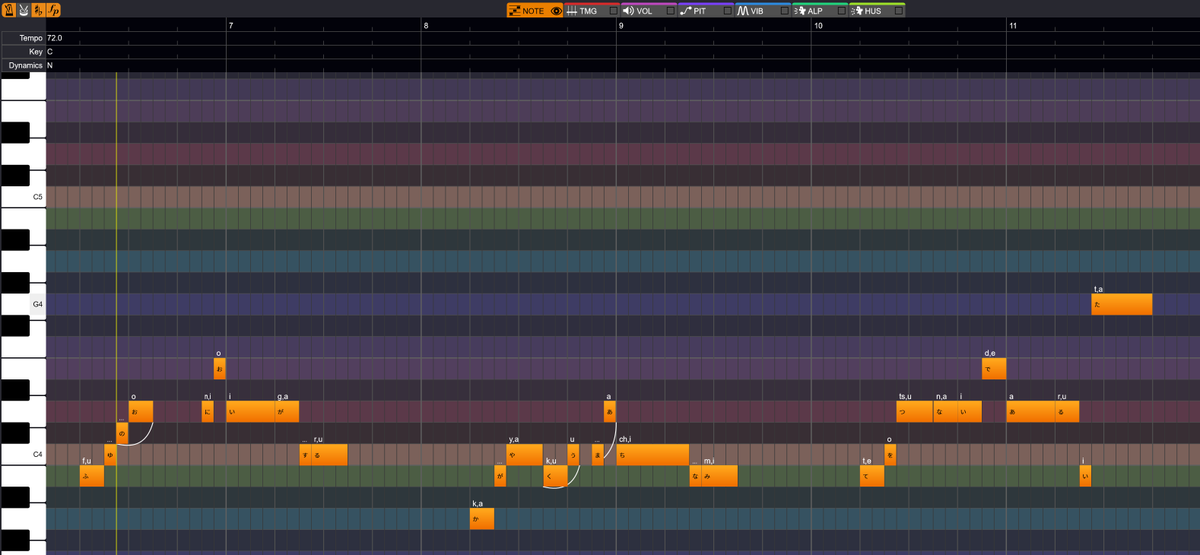Toggle the Key row sharp-flat icon
This screenshot has height=555, width=1200.
[38, 10]
